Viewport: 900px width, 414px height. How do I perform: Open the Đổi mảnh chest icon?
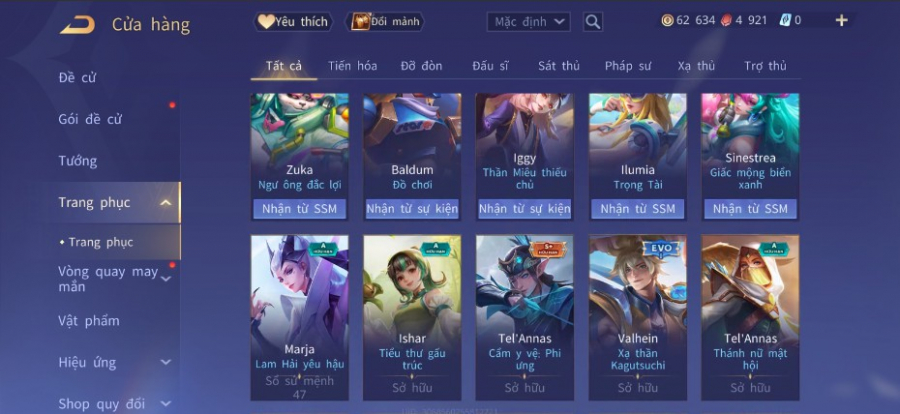[x=360, y=22]
